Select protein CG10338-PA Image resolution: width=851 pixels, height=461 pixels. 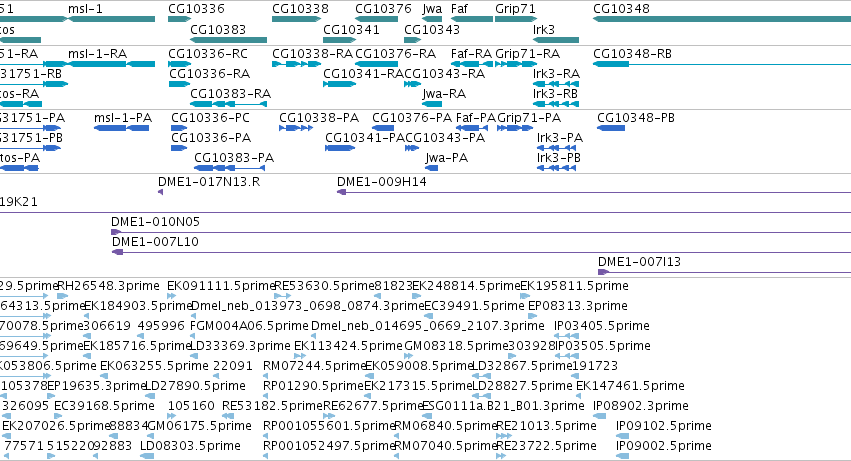[296, 128]
